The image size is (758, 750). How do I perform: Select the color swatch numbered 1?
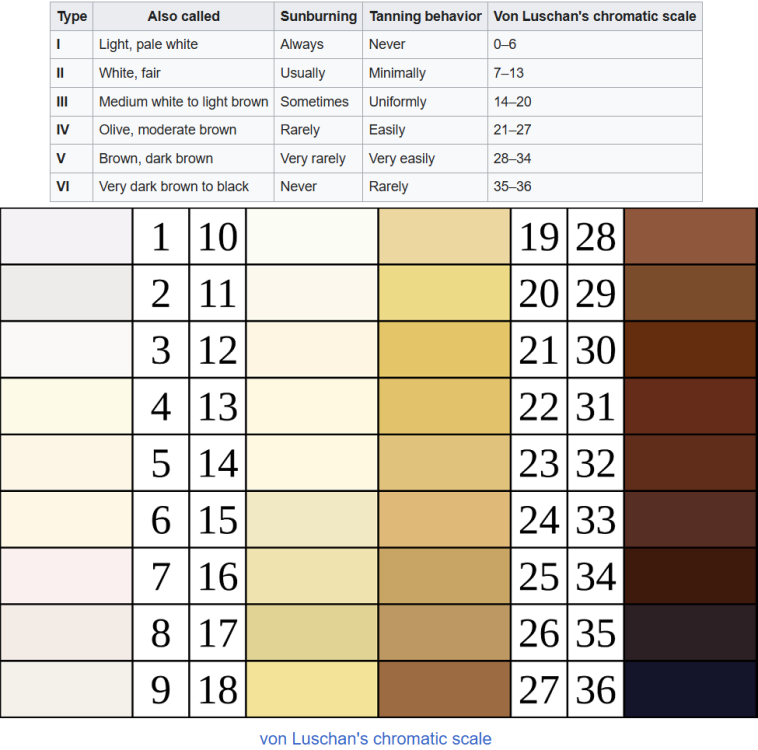67,236
